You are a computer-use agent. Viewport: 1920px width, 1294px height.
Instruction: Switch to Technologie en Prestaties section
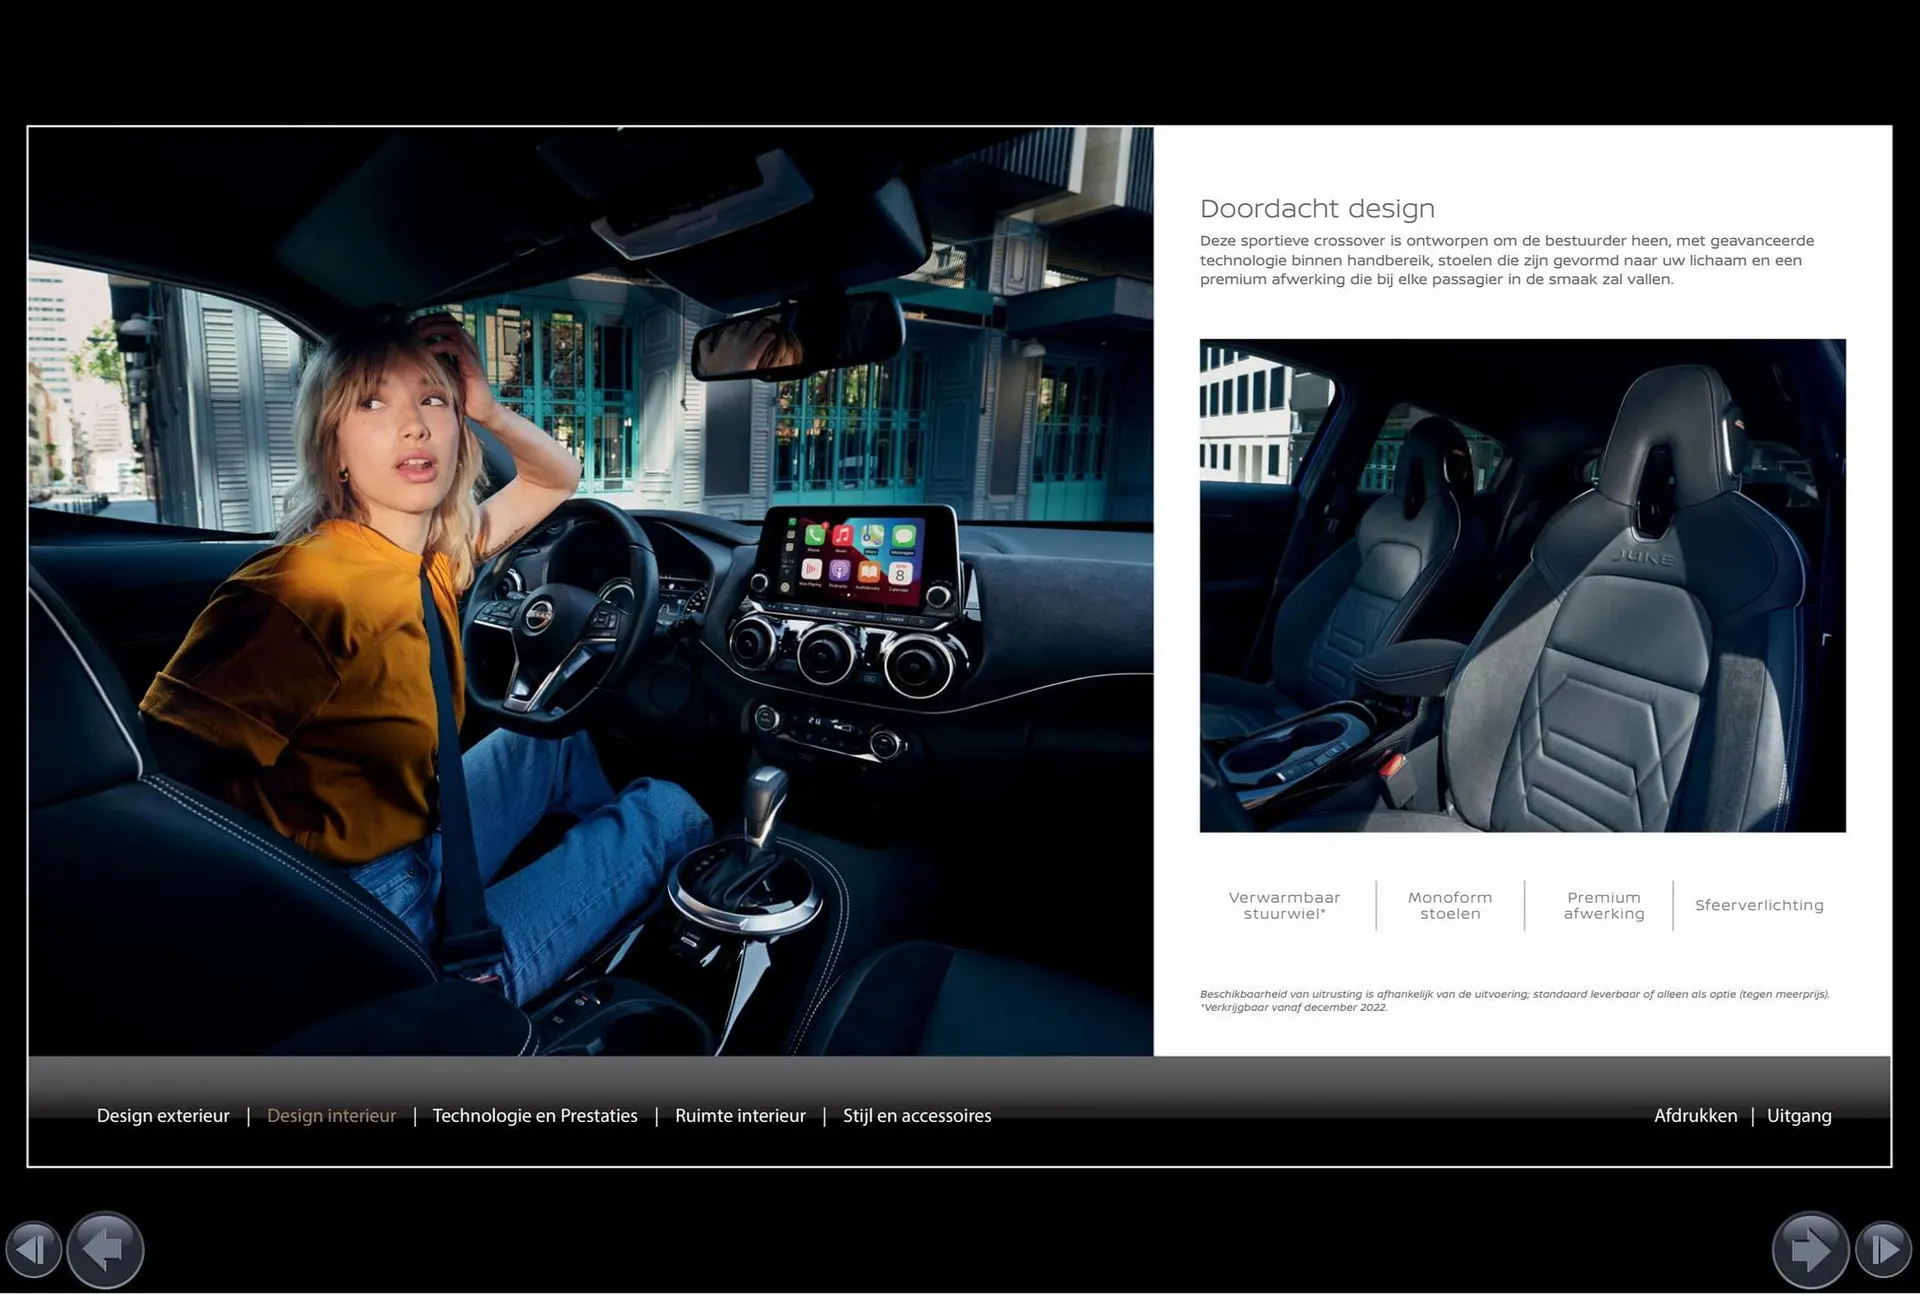tap(535, 1115)
